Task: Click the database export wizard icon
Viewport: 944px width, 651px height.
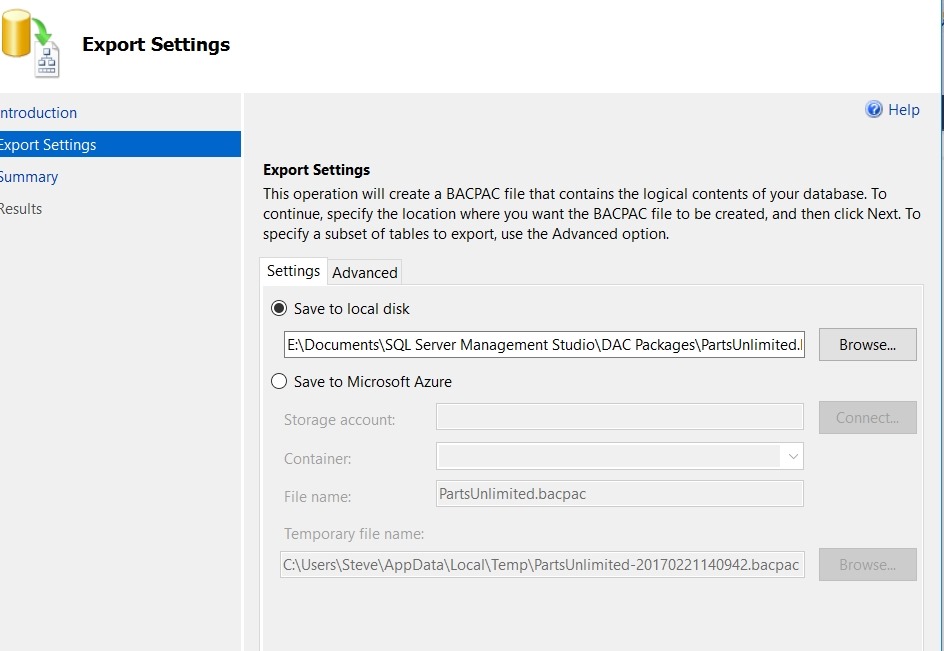Action: point(32,44)
